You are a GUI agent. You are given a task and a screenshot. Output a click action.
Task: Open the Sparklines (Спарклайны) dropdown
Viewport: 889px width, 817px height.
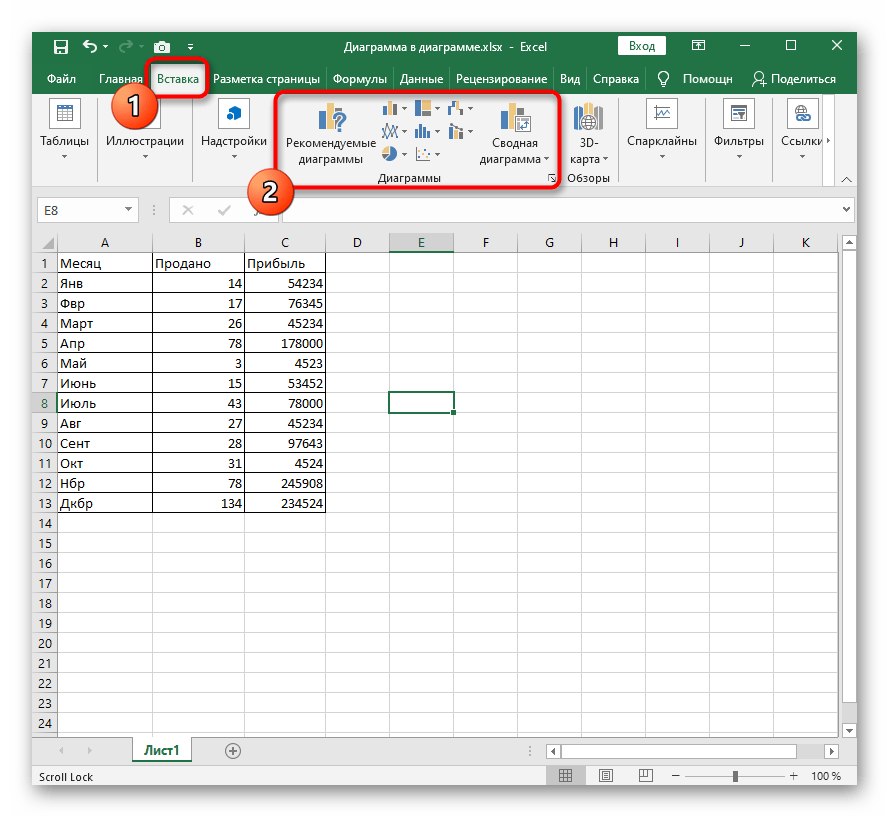coord(661,130)
